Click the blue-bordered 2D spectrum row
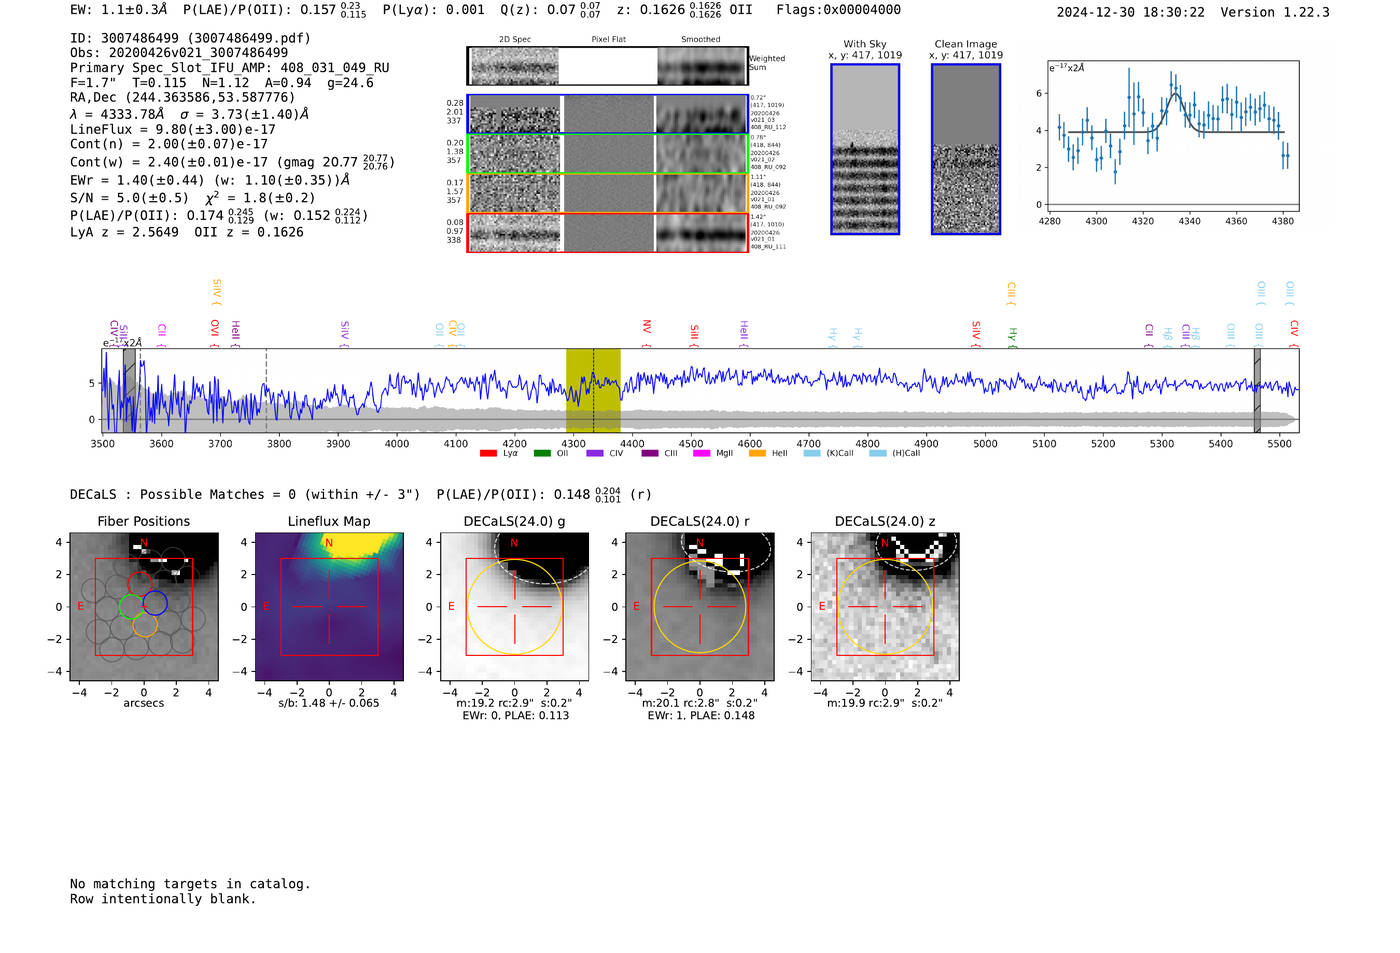The image size is (1400, 953). coord(607,114)
